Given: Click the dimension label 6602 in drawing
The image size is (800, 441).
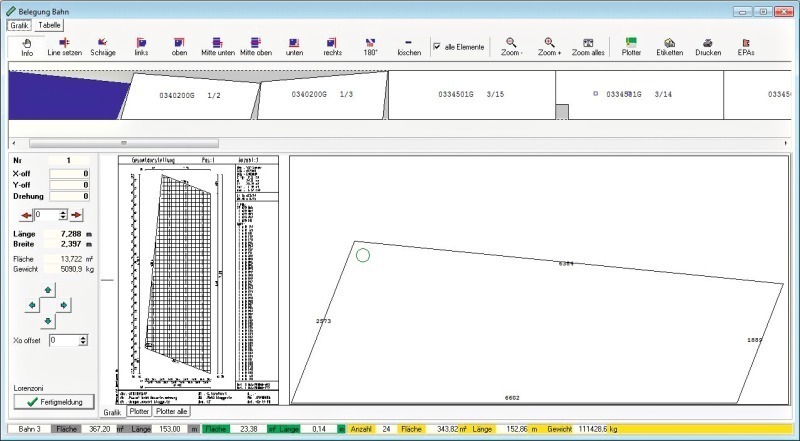Looking at the screenshot, I should [x=512, y=398].
